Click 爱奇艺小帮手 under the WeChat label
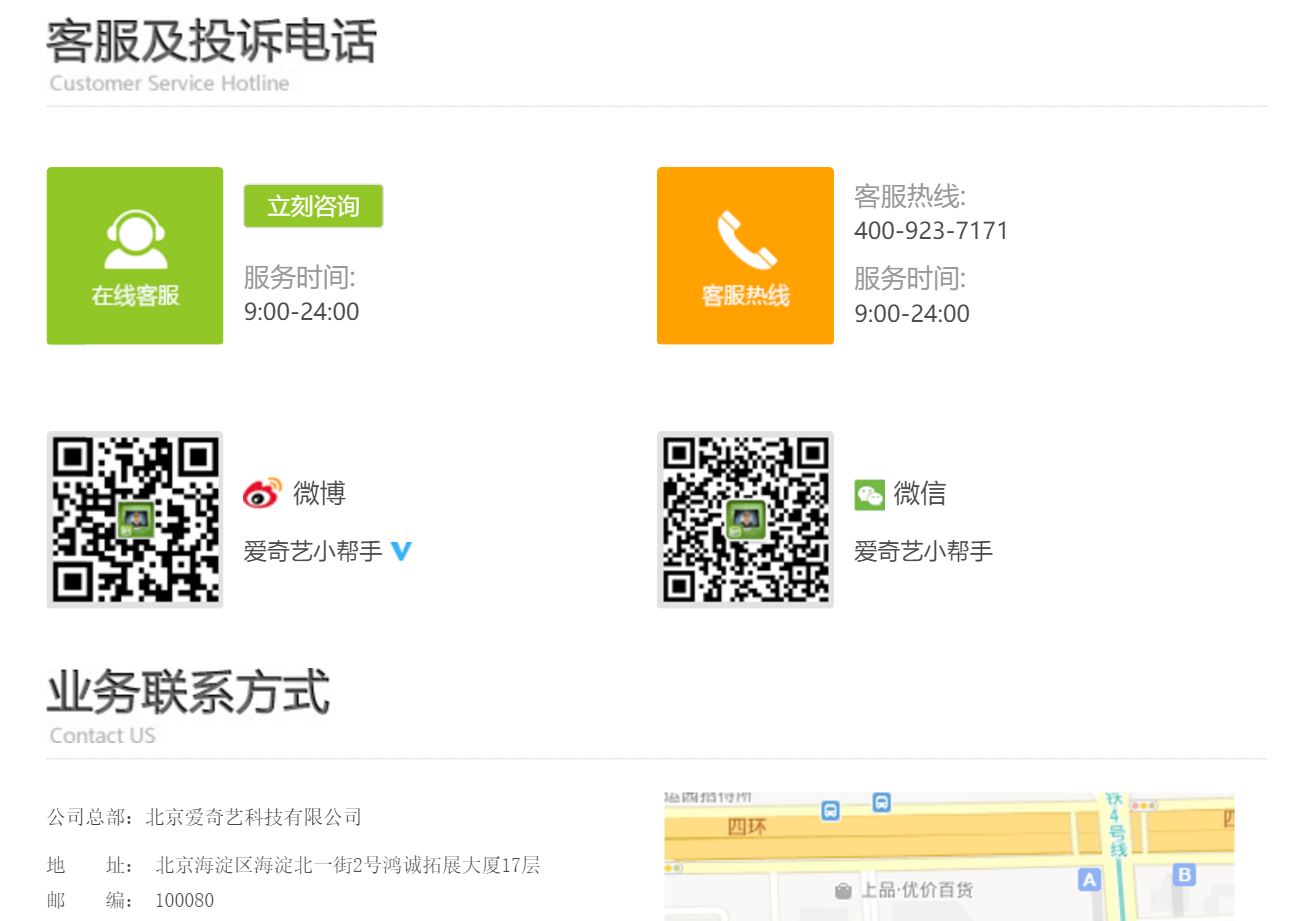The width and height of the screenshot is (1295, 921). [923, 551]
